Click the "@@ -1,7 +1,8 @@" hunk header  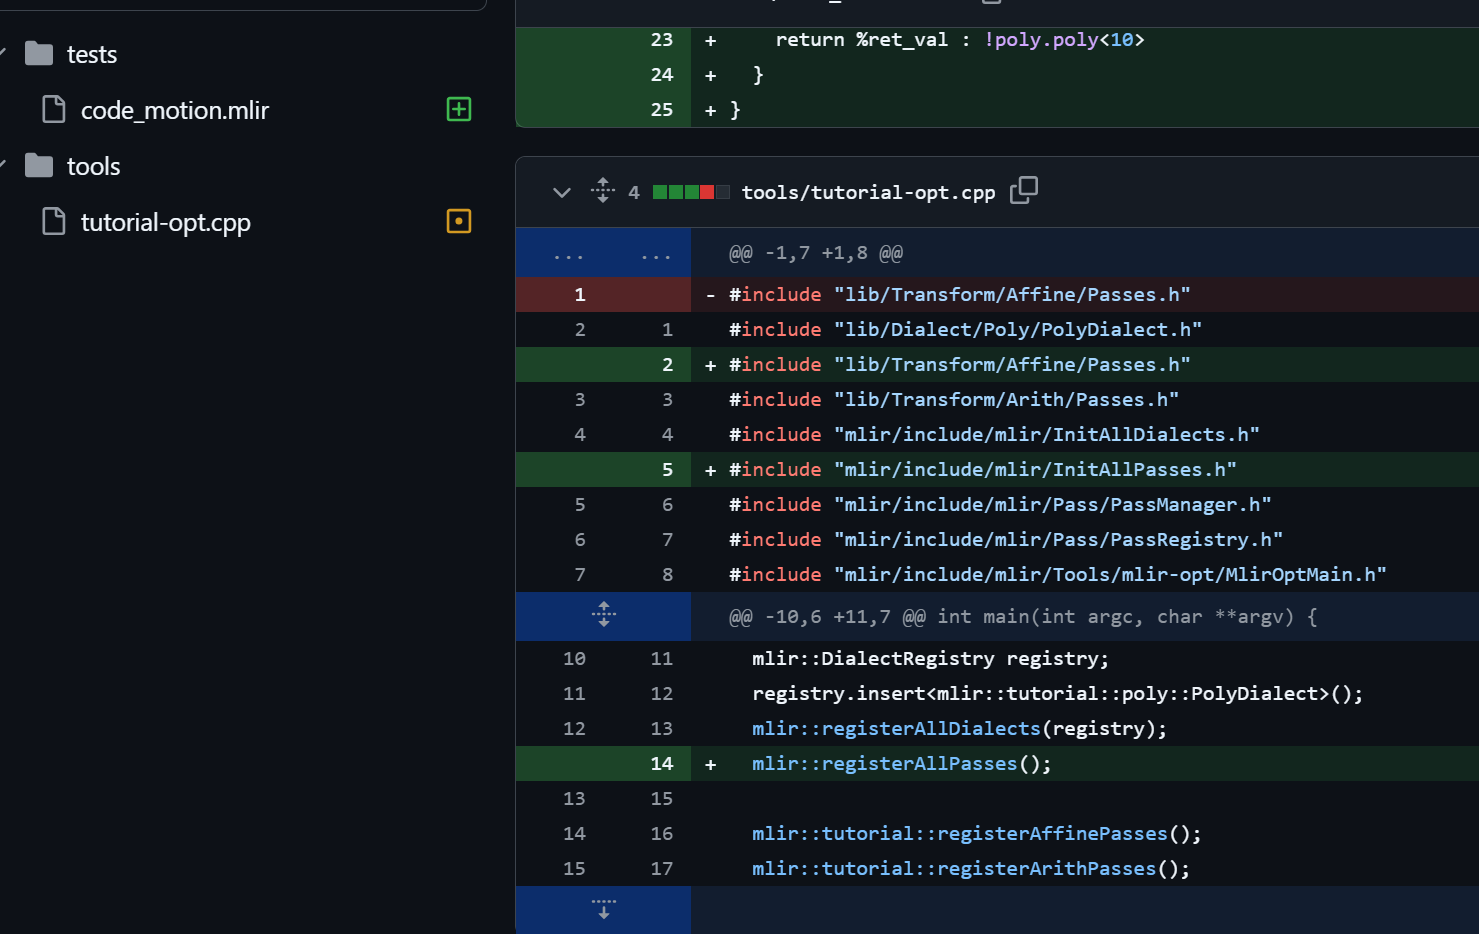click(816, 253)
